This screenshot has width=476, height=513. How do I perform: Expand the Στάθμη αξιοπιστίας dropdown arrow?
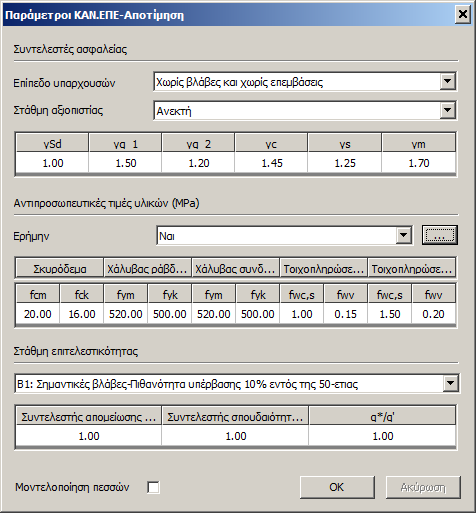(x=447, y=110)
